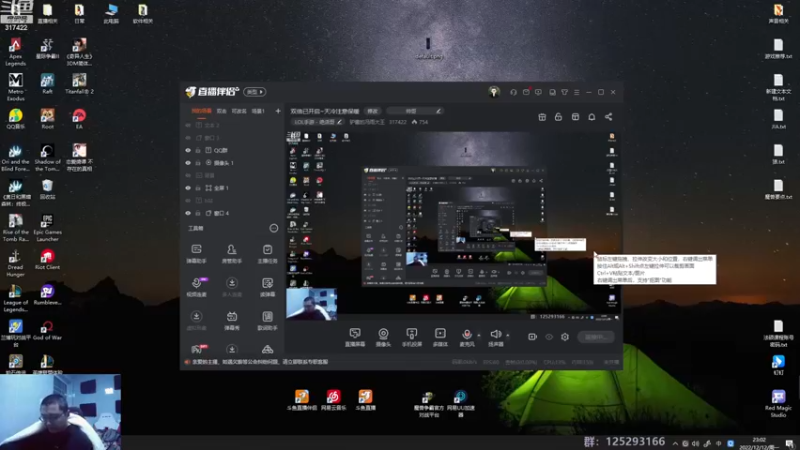Select the first scene tab highlighted orange
Image resolution: width=800 pixels, height=450 pixels.
(201, 111)
